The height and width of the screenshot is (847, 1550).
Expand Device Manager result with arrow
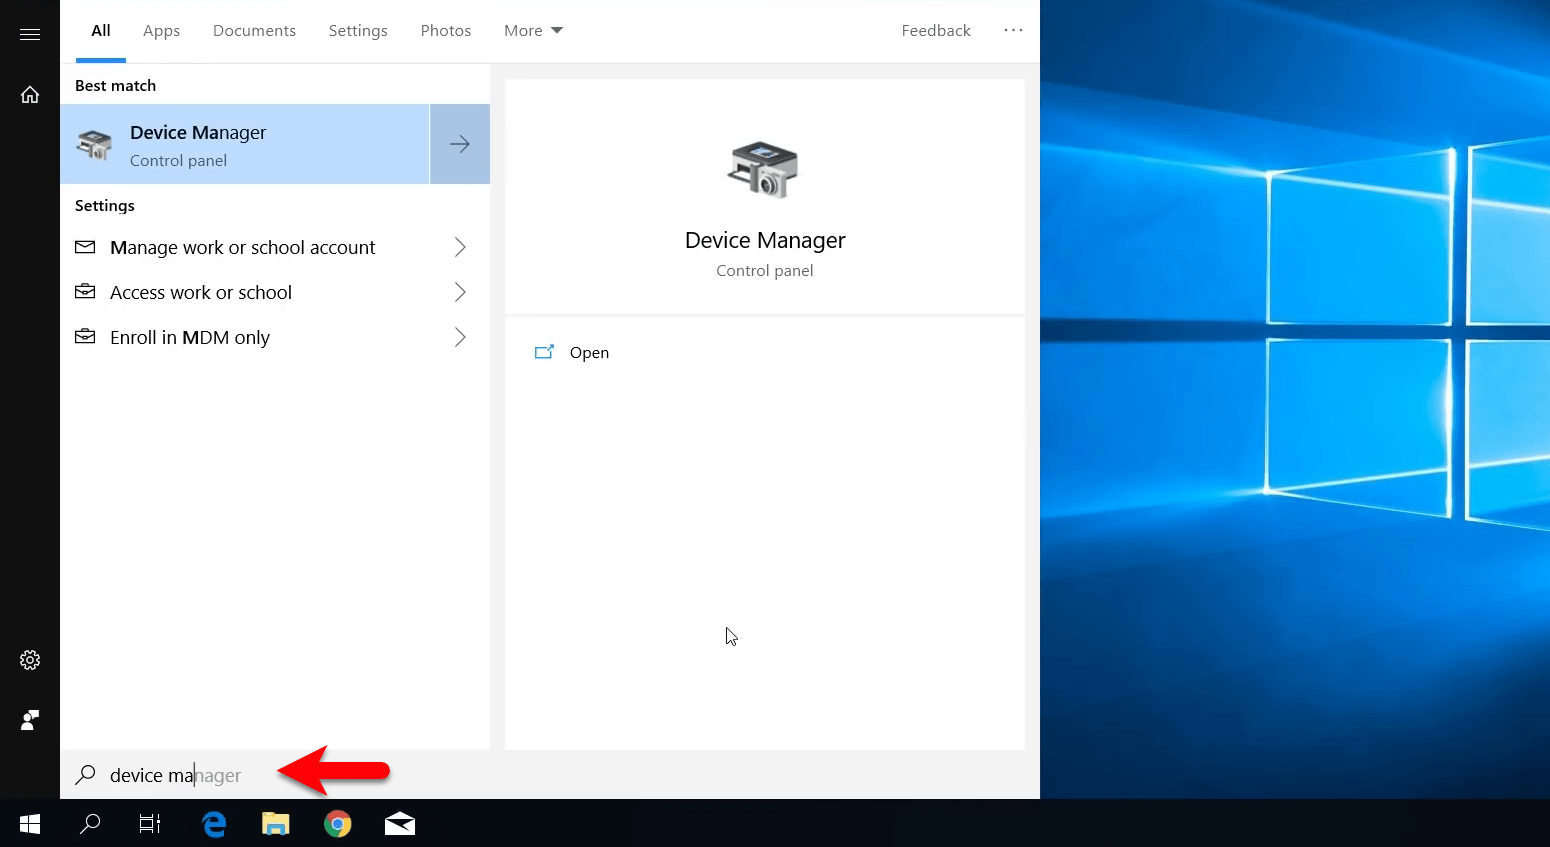(x=460, y=144)
